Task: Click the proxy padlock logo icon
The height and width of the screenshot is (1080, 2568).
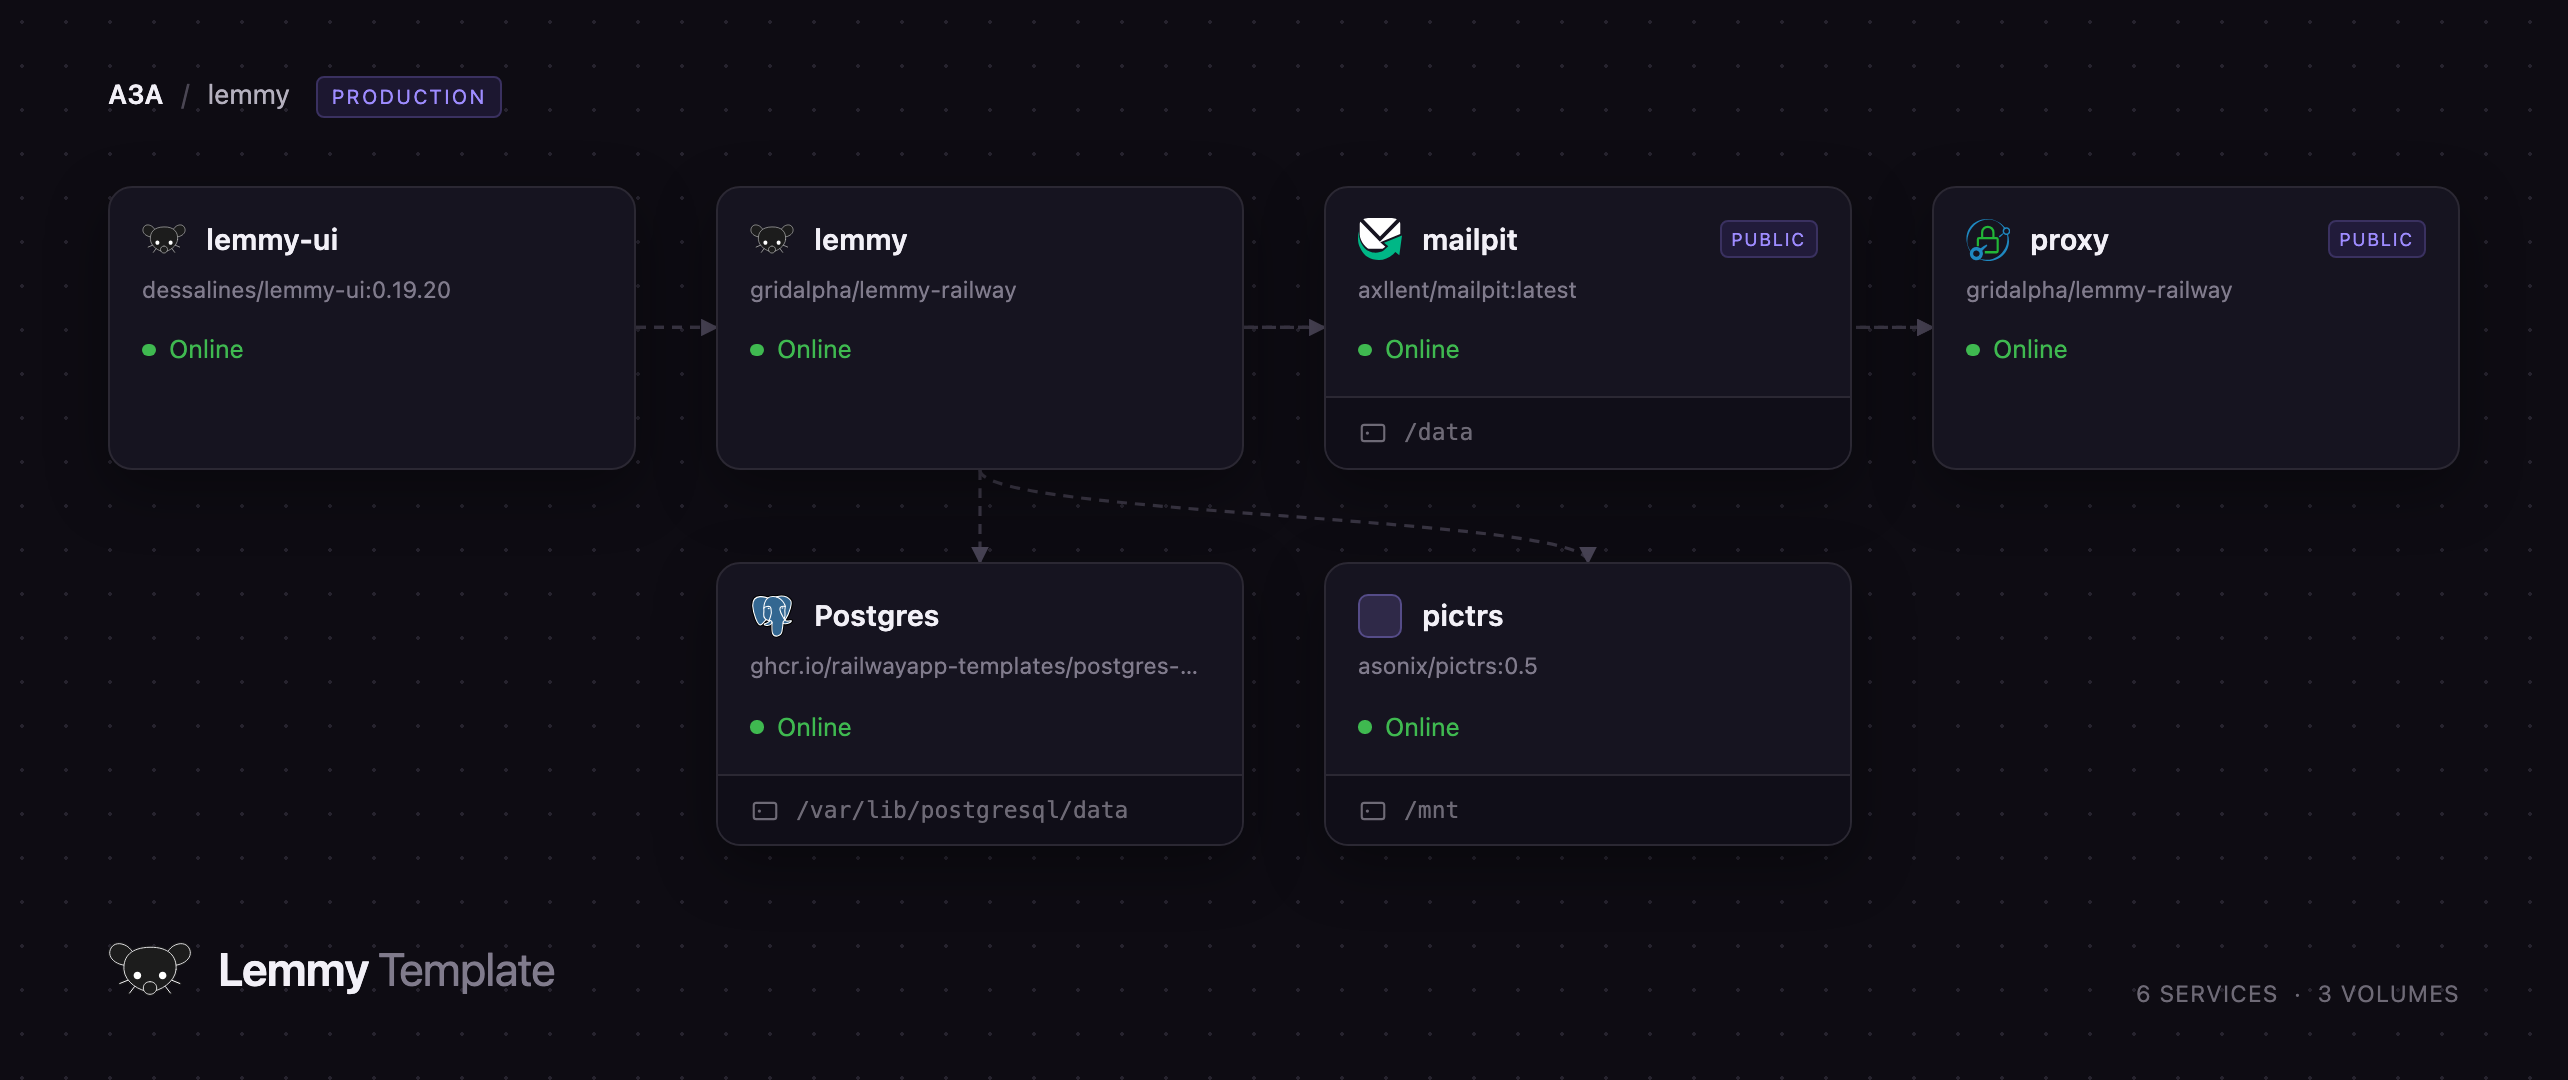Action: point(1988,239)
